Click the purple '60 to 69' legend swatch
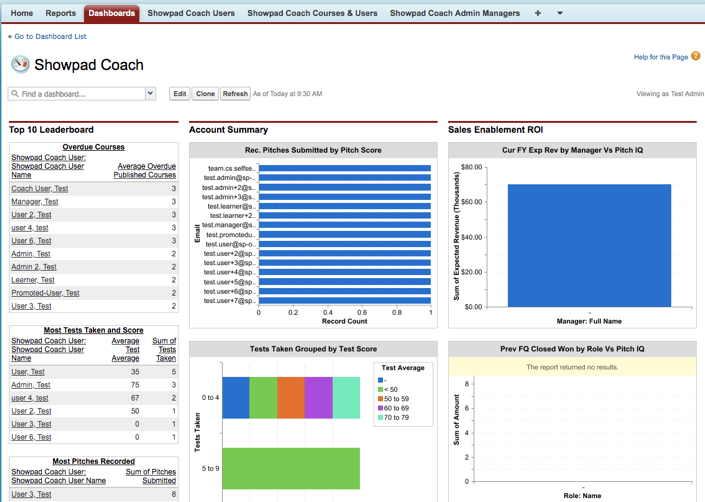 pyautogui.click(x=380, y=408)
